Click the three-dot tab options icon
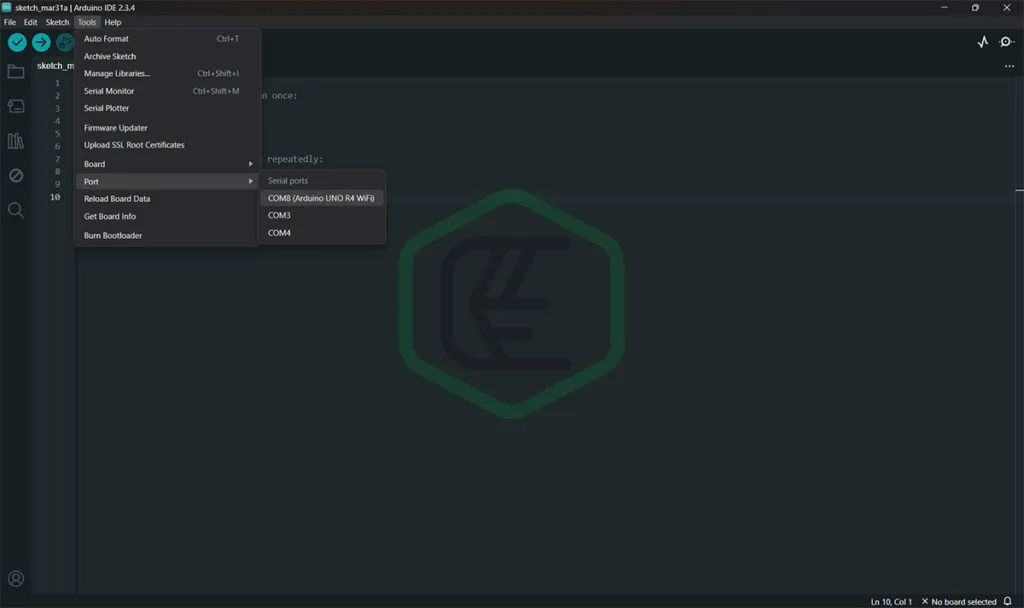 point(1009,66)
